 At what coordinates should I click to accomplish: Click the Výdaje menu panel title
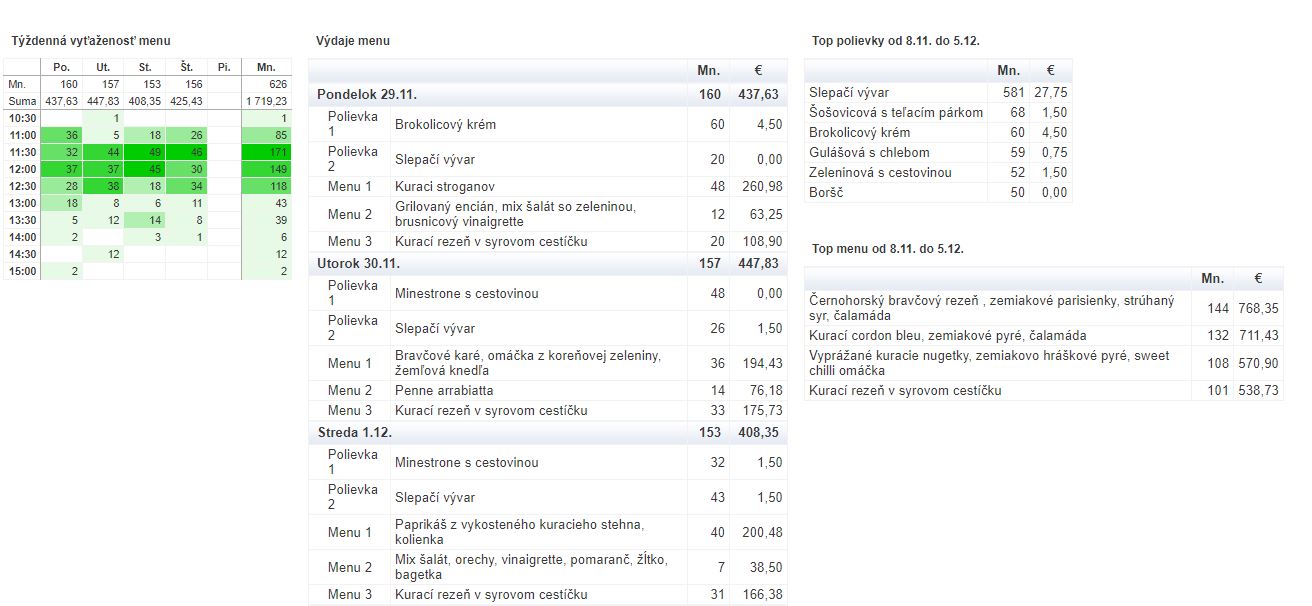point(353,41)
